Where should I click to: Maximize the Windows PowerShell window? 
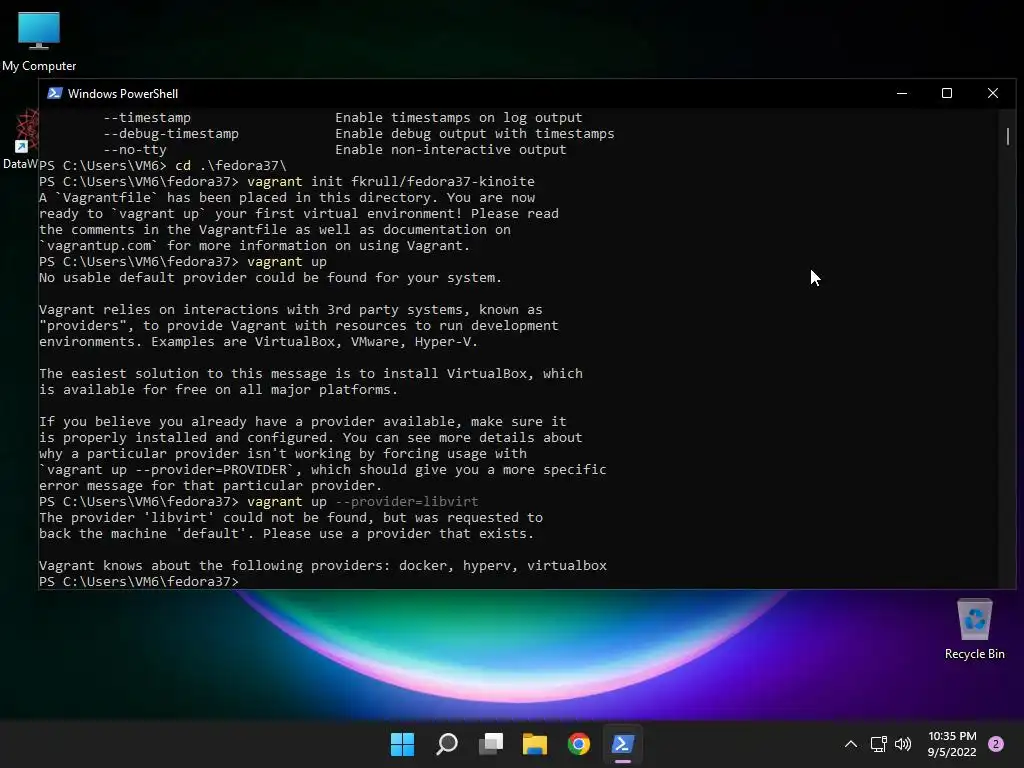click(x=947, y=93)
